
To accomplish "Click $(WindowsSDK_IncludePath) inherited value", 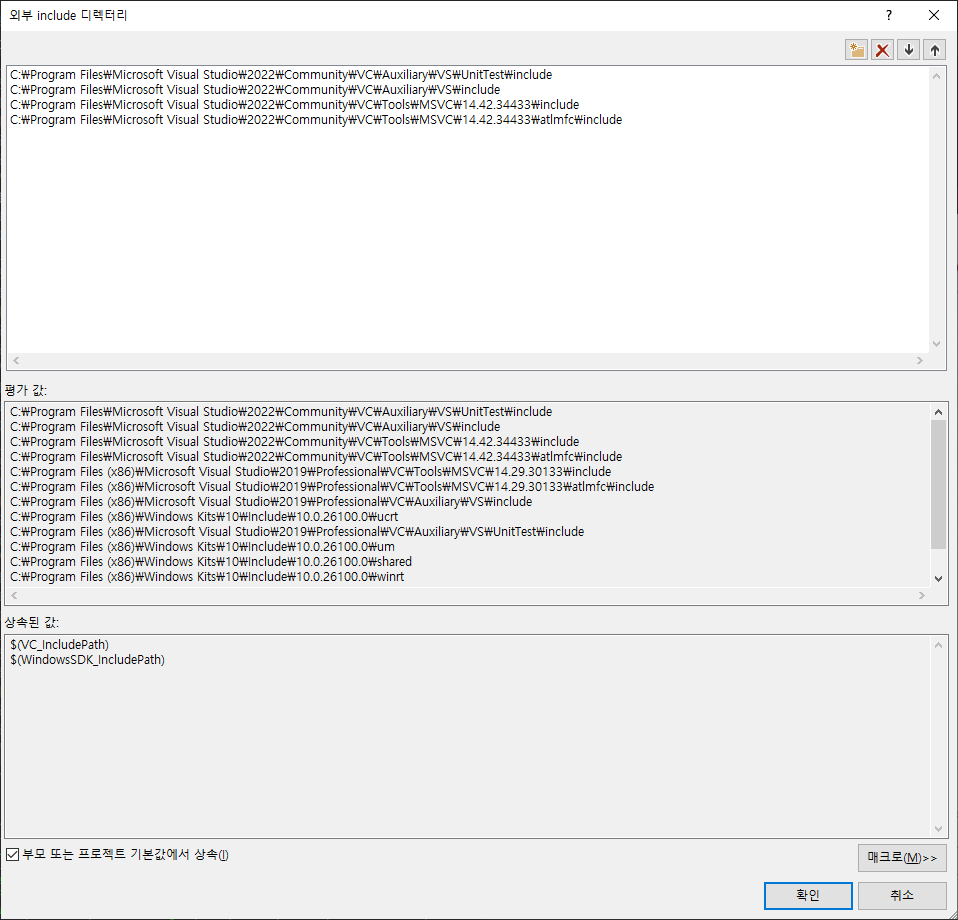I will coord(87,660).
